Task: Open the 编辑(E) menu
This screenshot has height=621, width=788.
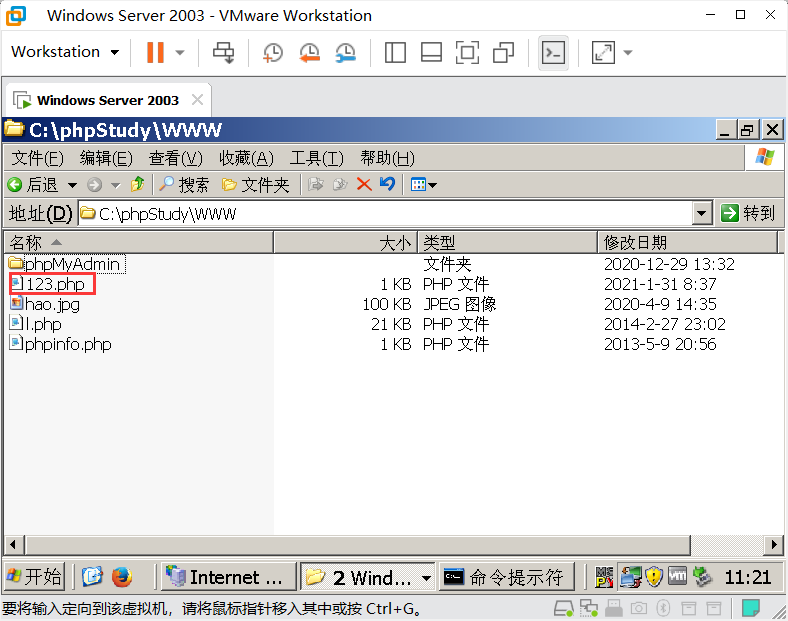Action: coord(106,158)
